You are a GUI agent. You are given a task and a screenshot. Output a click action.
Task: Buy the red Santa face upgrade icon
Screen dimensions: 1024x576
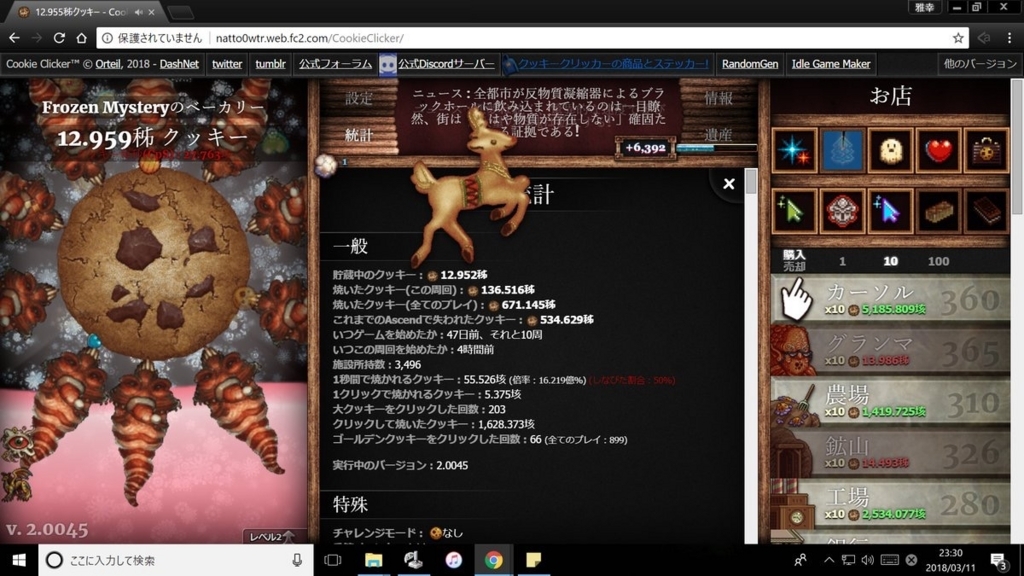tap(842, 210)
